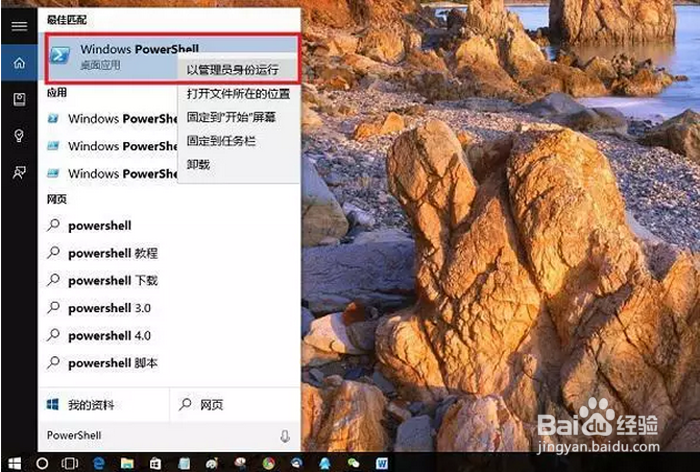
Task: Click the 我的资料 button
Action: point(104,405)
